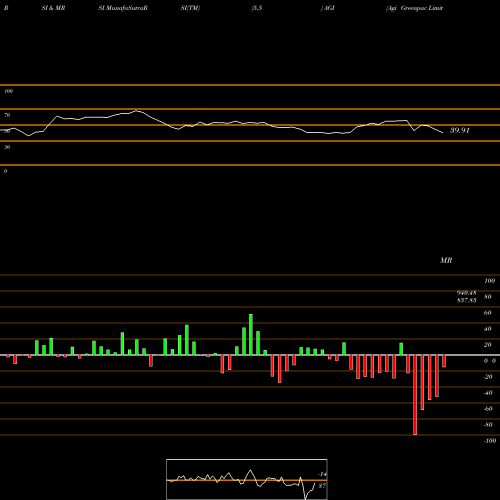Click the RSI axis label 70

tap(7, 115)
